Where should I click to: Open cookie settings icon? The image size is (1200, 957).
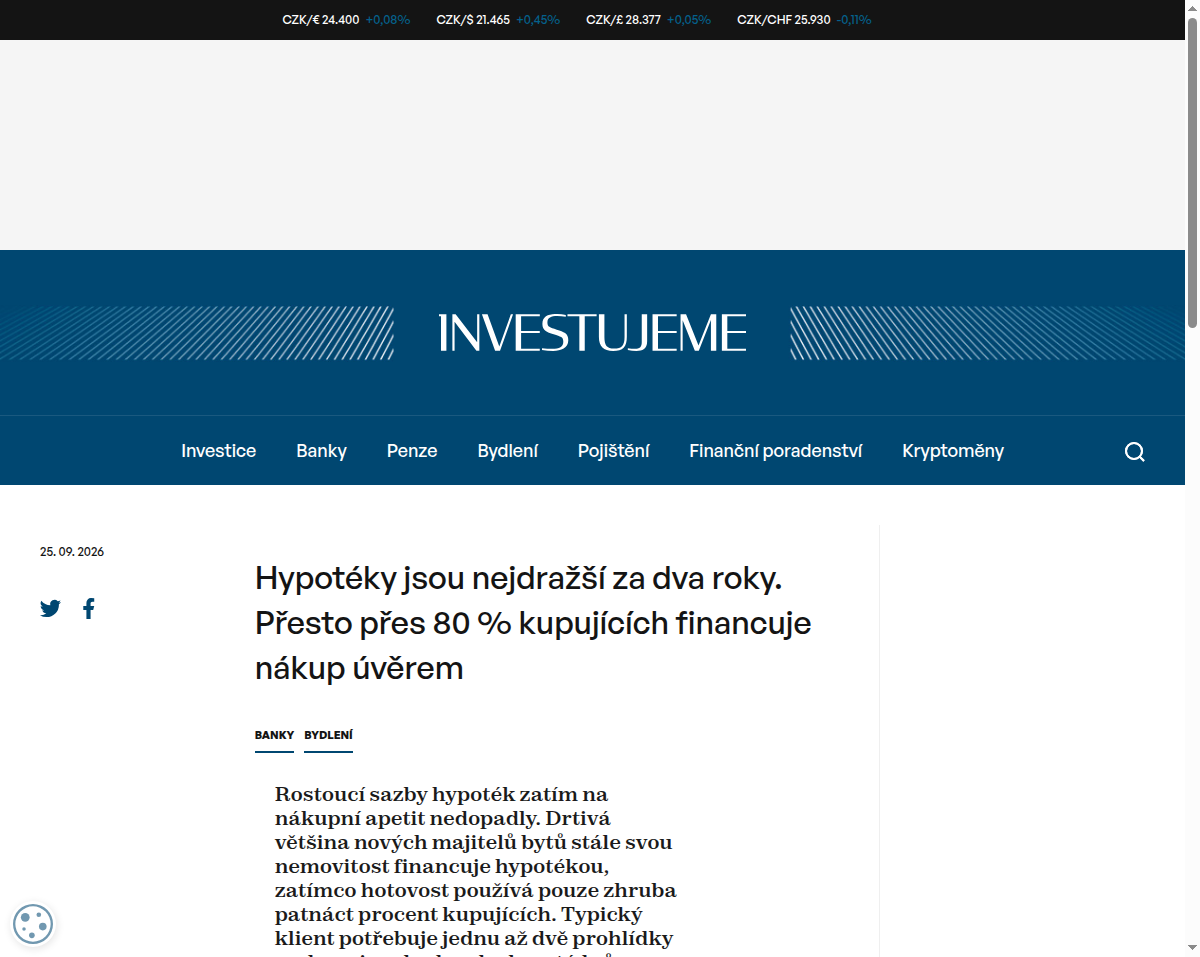pos(33,924)
